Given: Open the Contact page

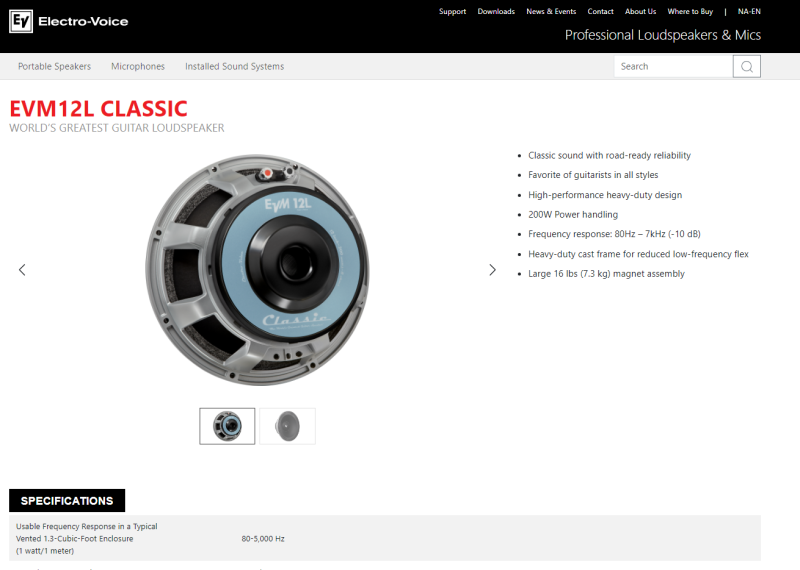Looking at the screenshot, I should [601, 11].
